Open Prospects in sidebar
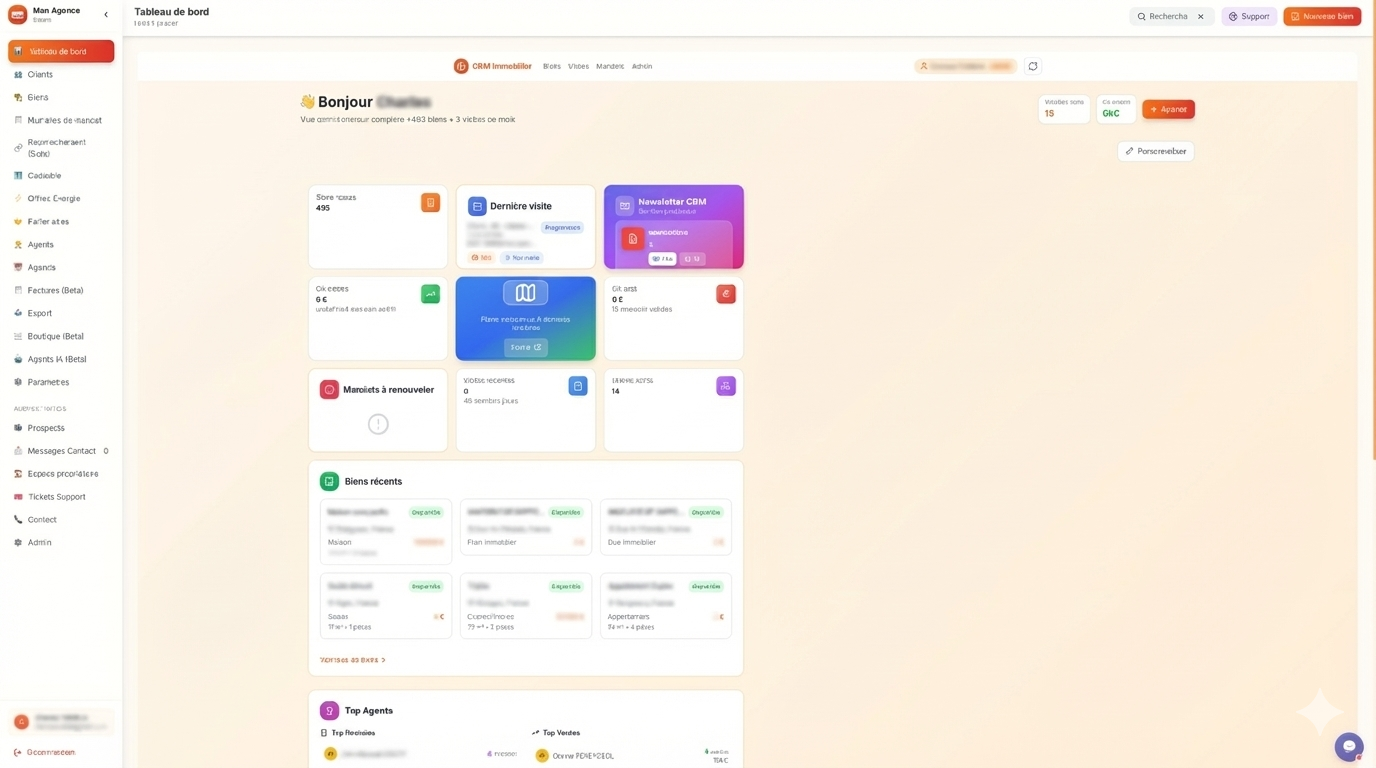Screen dimensions: 1376x768 (61, 428)
